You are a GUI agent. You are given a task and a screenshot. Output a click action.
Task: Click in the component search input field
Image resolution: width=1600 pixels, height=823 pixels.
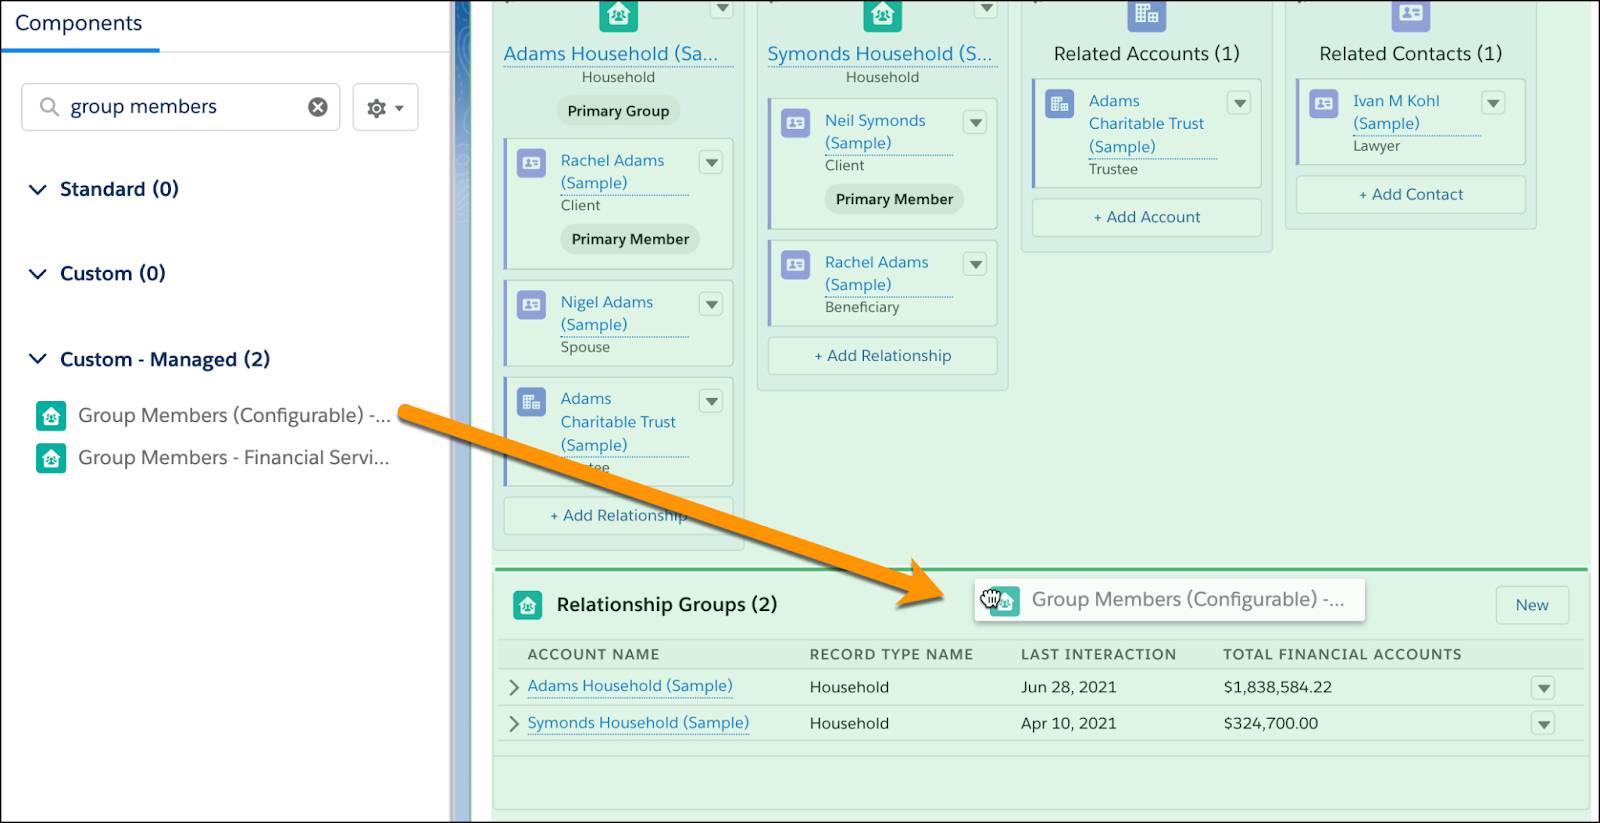click(180, 107)
